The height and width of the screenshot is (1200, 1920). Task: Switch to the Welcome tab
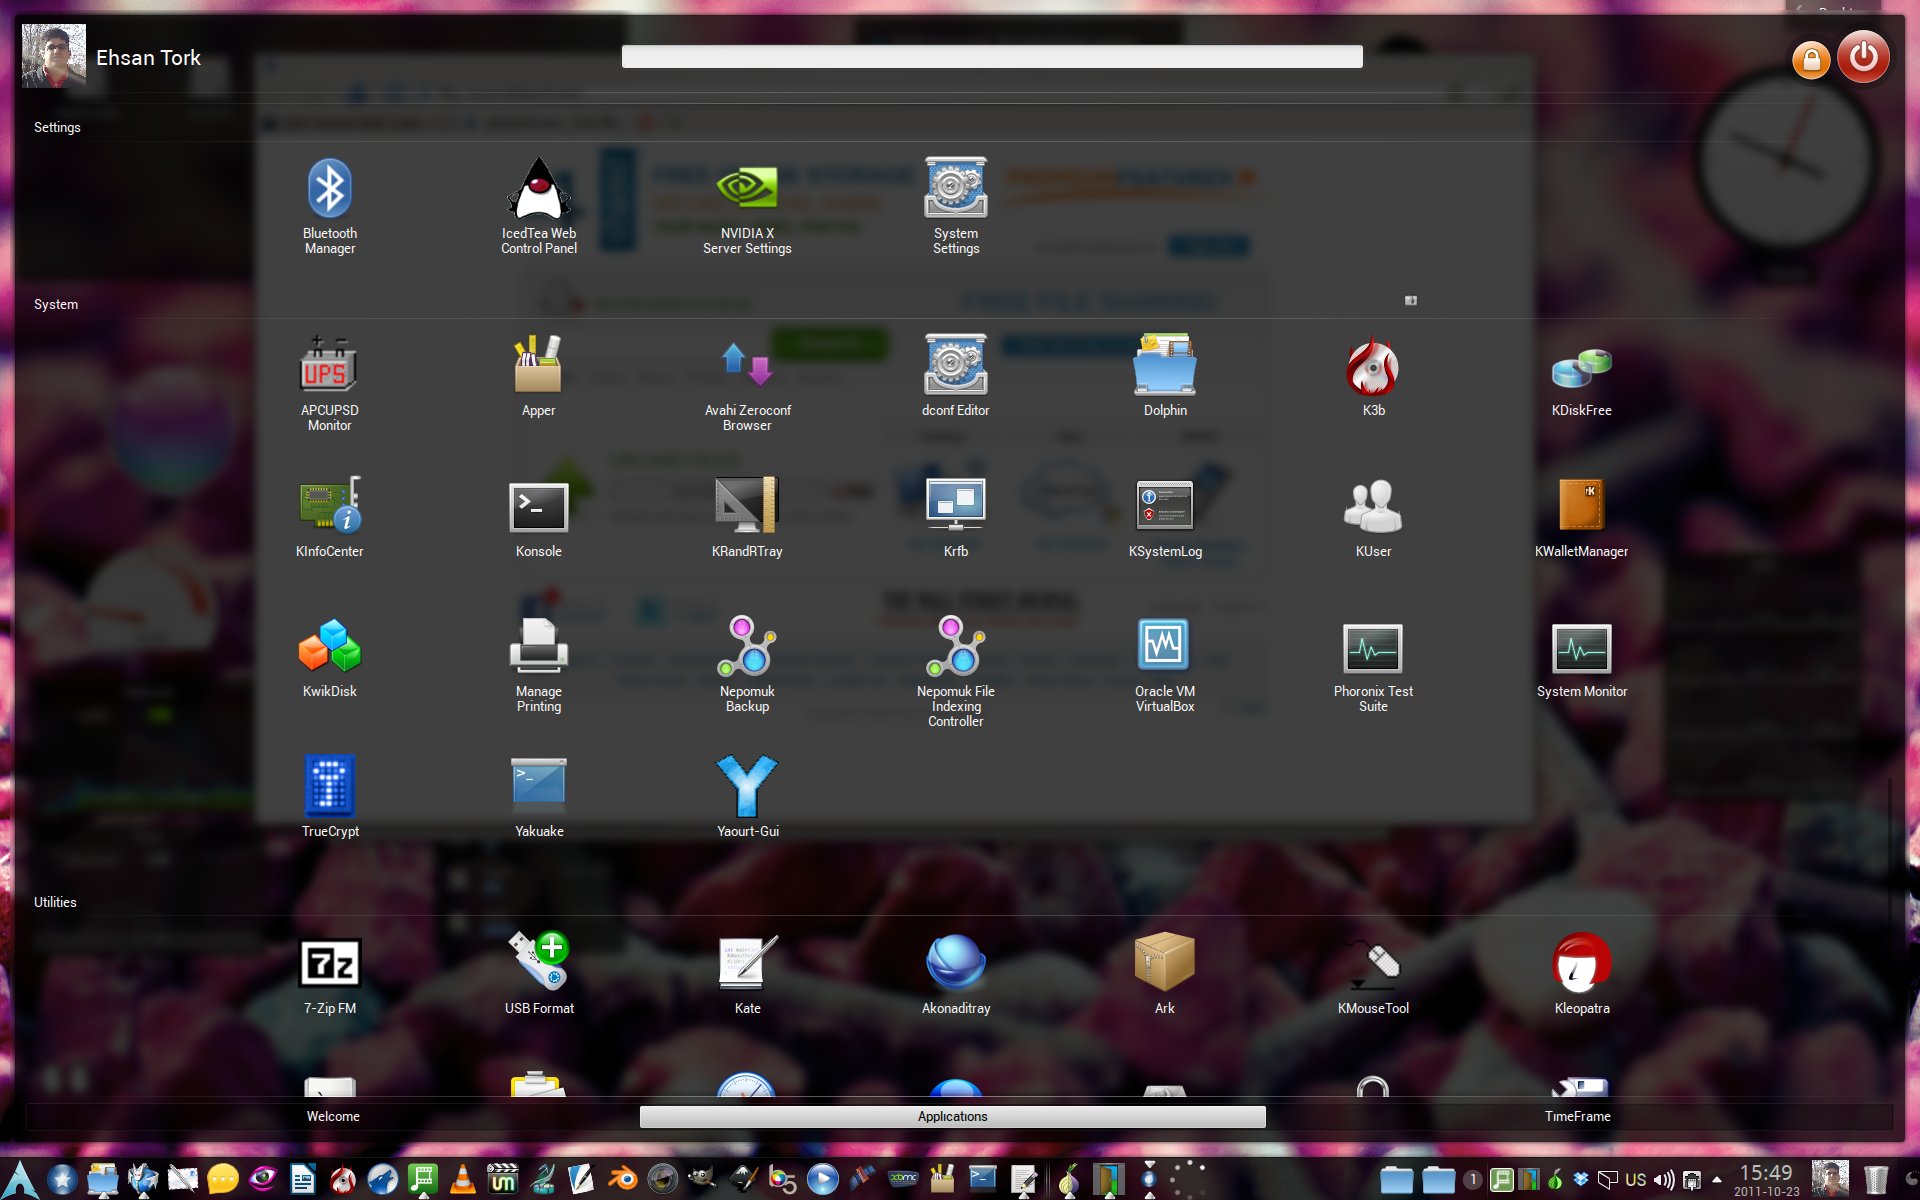pyautogui.click(x=333, y=1116)
